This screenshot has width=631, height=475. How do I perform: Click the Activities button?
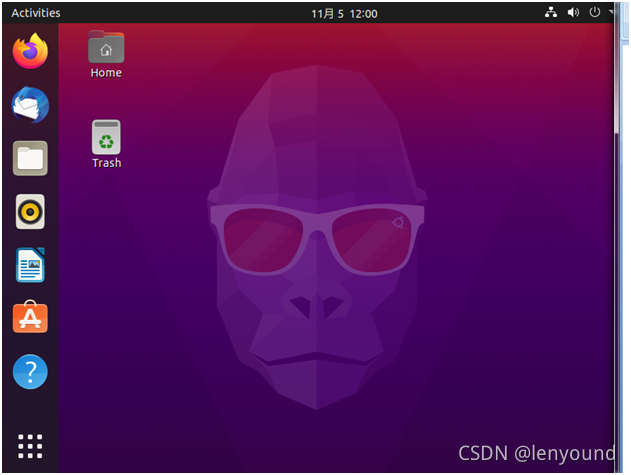(x=36, y=13)
